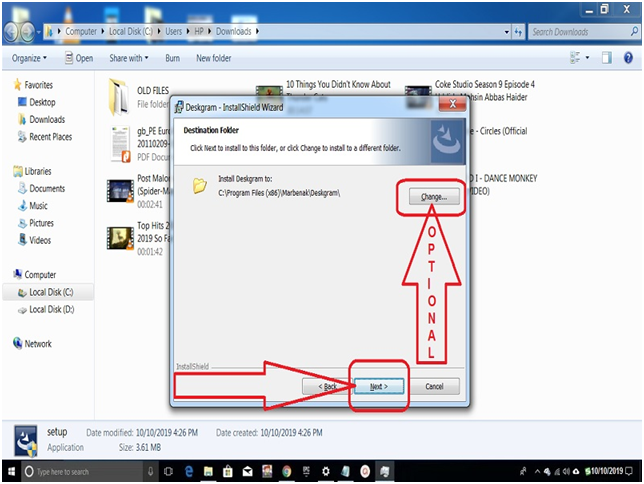Click the People icon in system tray
Image resolution: width=644 pixels, height=484 pixels.
(x=523, y=472)
